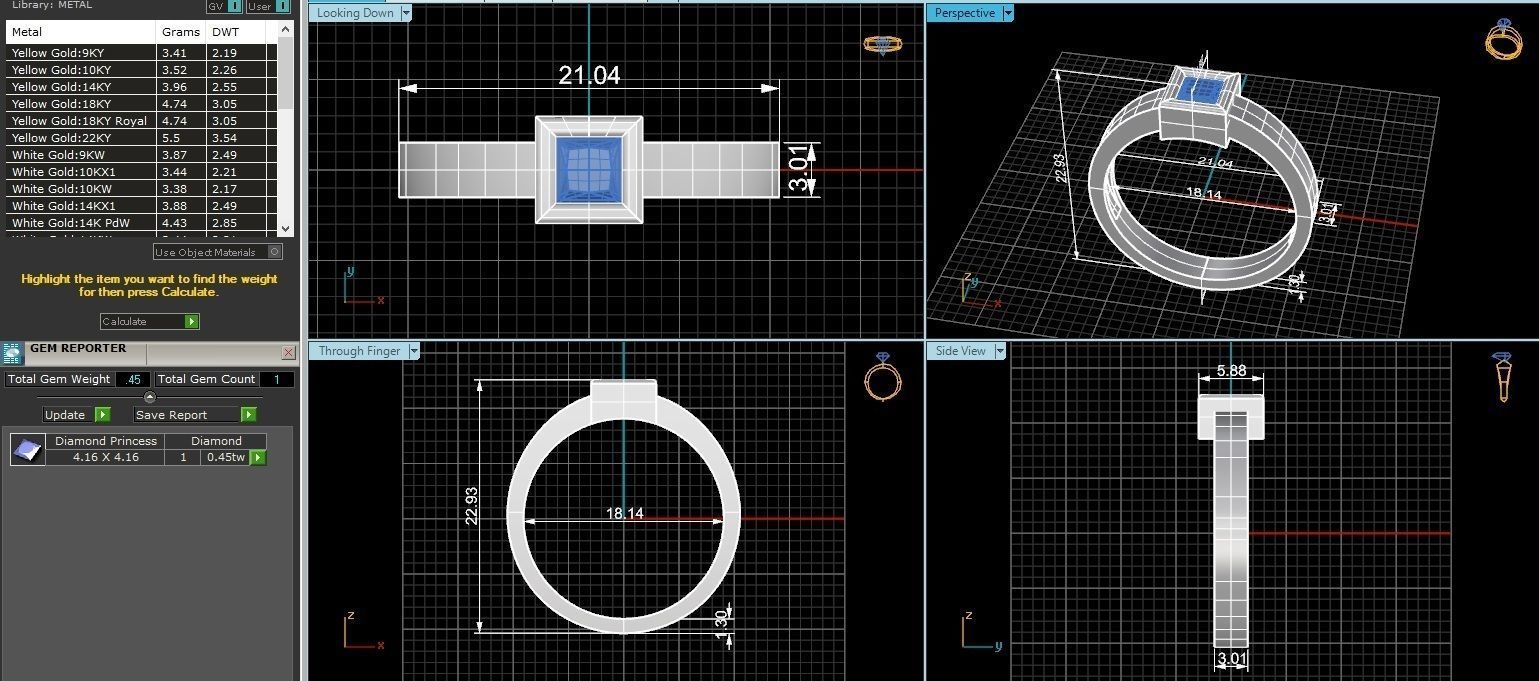Collapse the Gem Reporter panel with up arrow
The image size is (1539, 681).
[150, 397]
